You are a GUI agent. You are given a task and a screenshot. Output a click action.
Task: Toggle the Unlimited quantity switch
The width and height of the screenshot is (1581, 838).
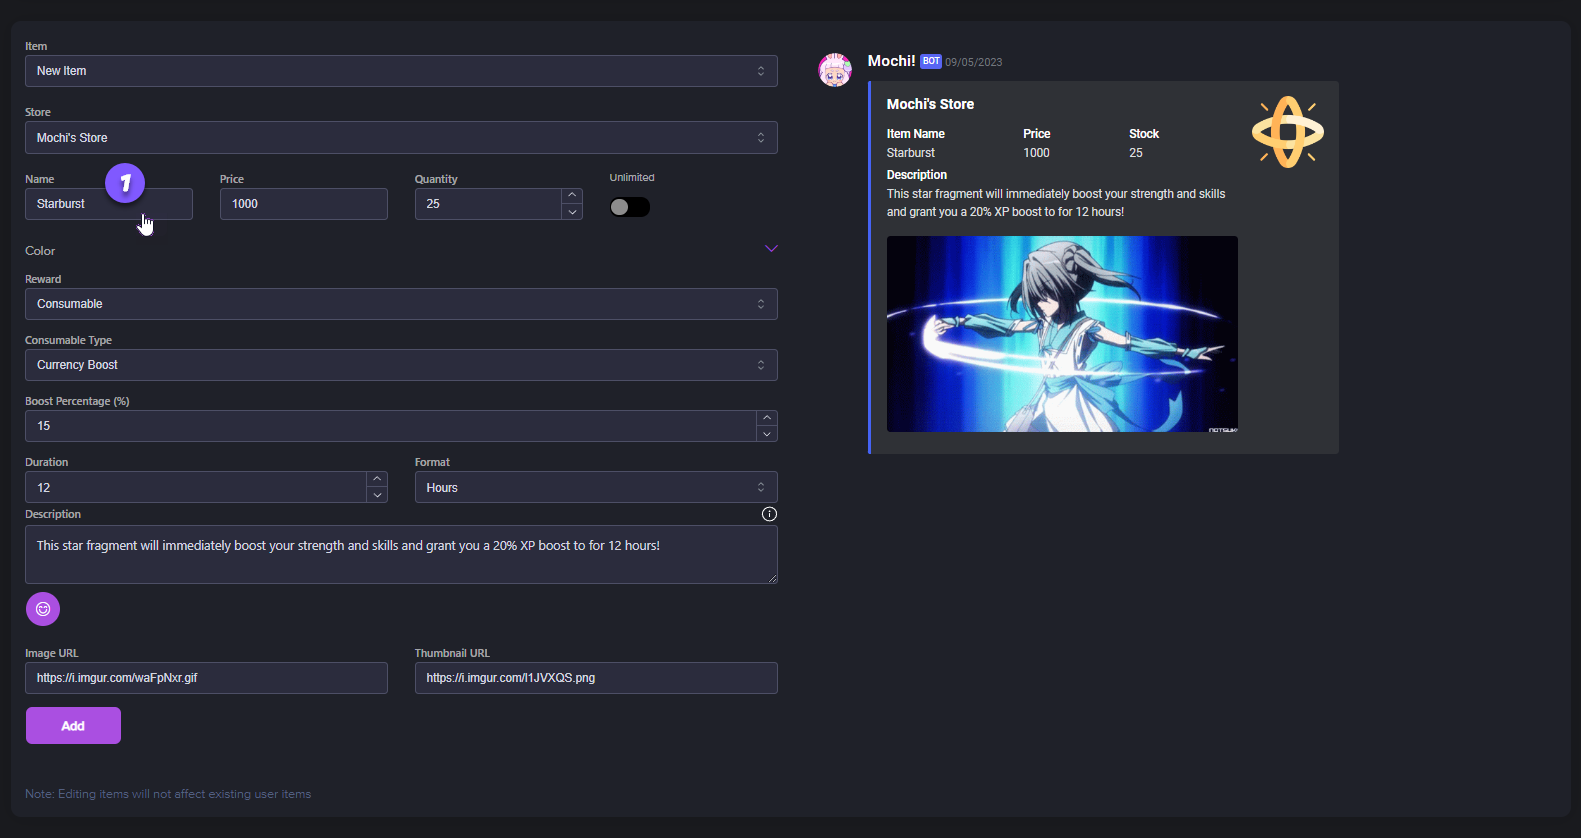tap(630, 207)
